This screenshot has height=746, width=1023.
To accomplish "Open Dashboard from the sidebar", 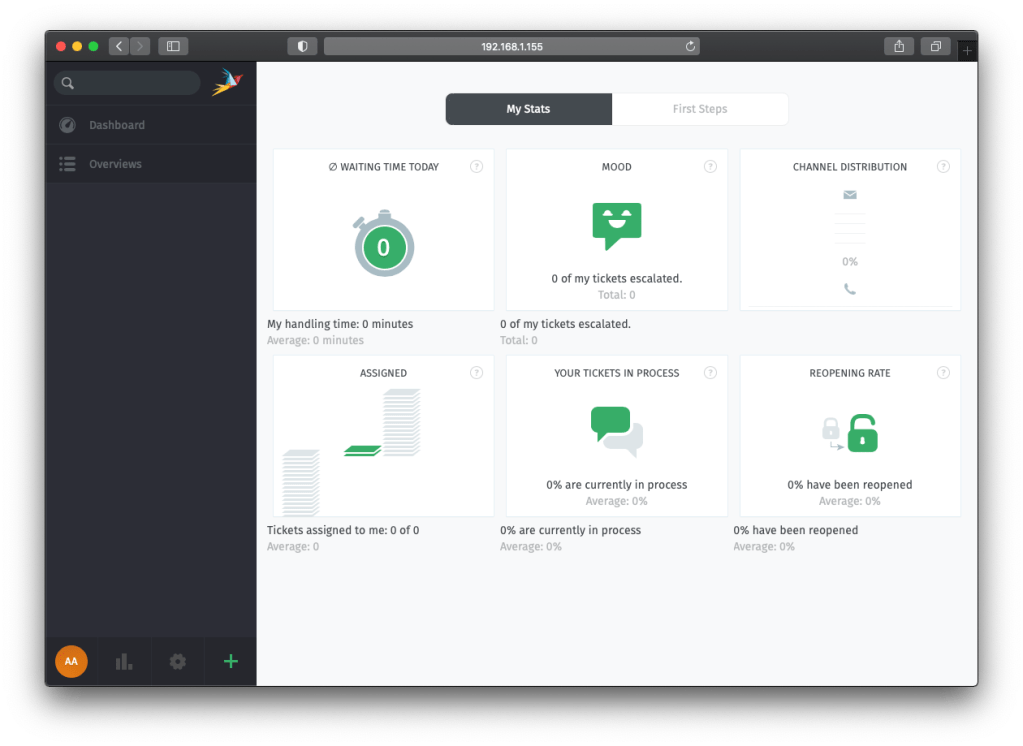I will point(116,125).
